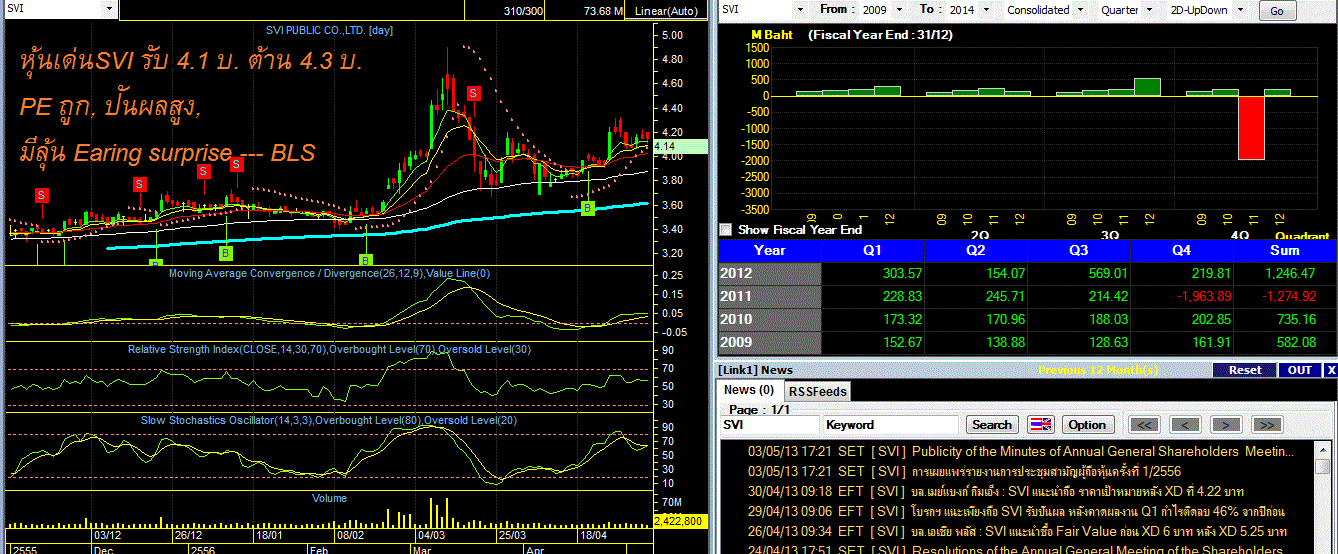Click the 310/300 value in top bar

click(x=521, y=10)
